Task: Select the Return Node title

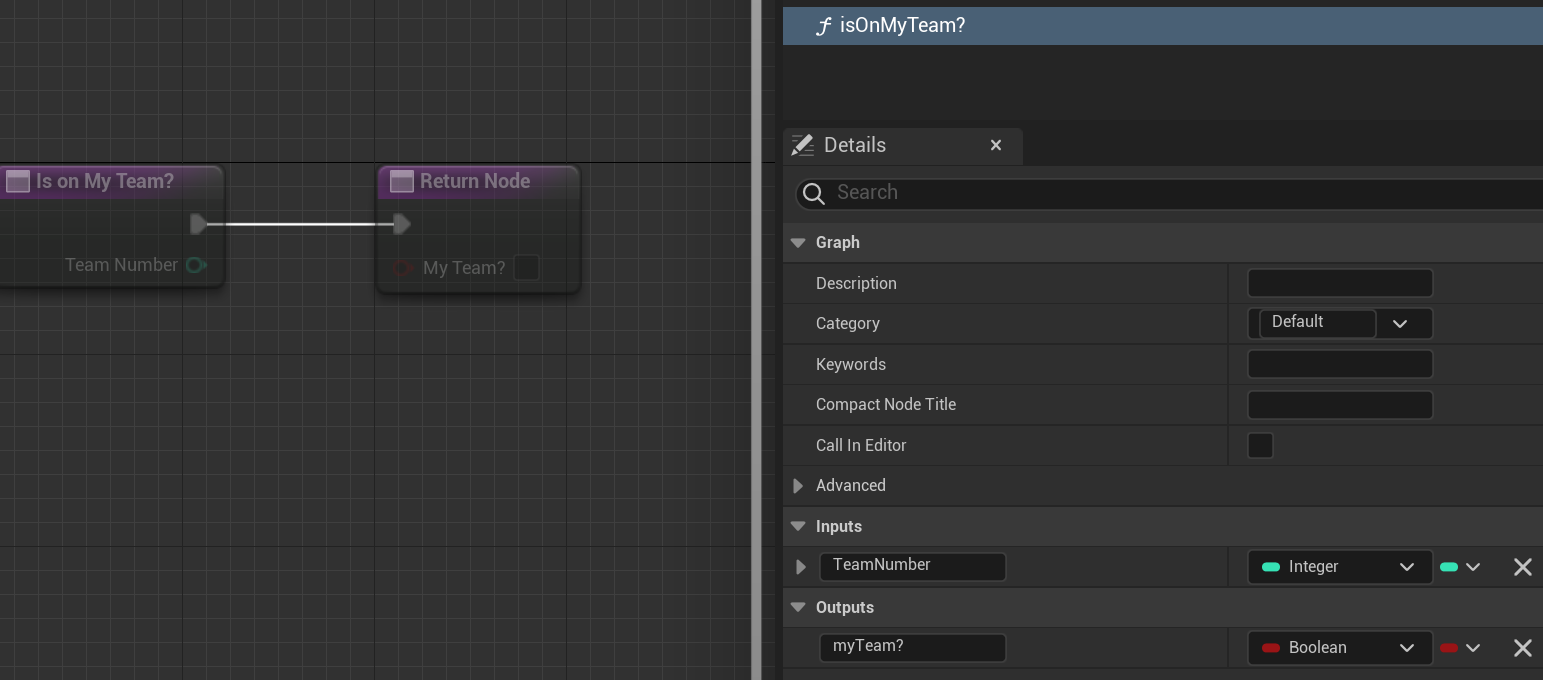Action: click(475, 181)
